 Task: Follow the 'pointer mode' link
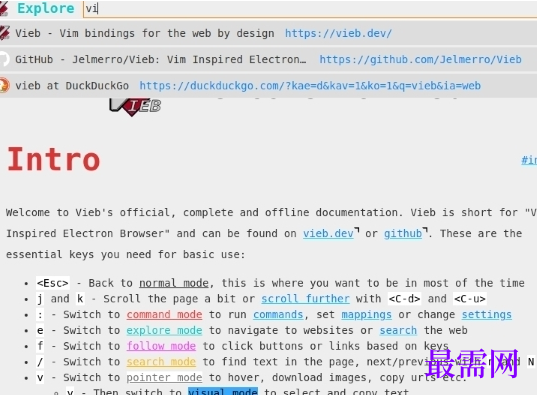(164, 378)
